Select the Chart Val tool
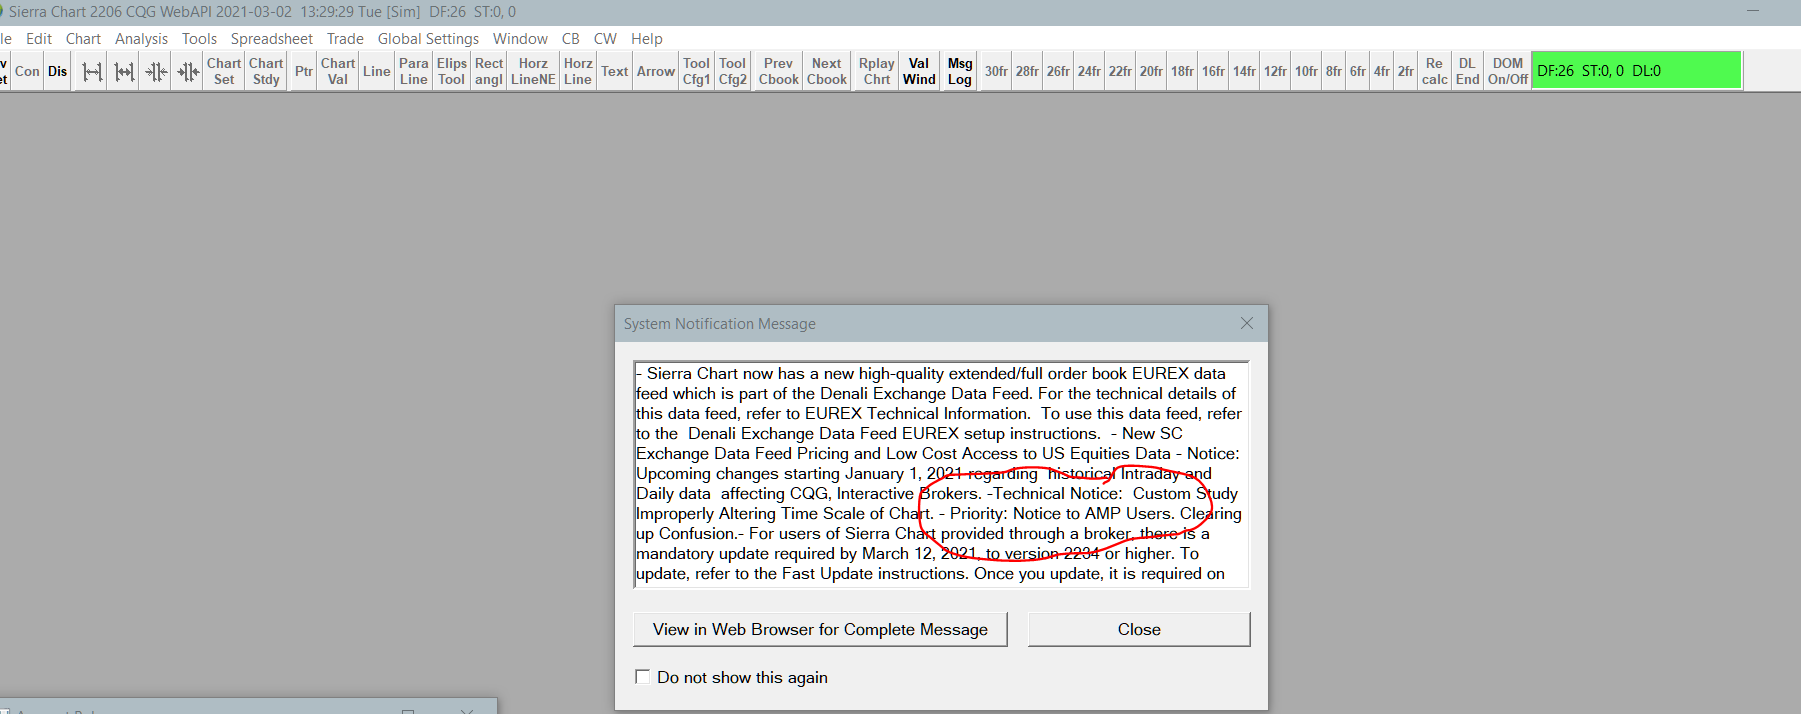This screenshot has height=714, width=1801. pyautogui.click(x=338, y=71)
